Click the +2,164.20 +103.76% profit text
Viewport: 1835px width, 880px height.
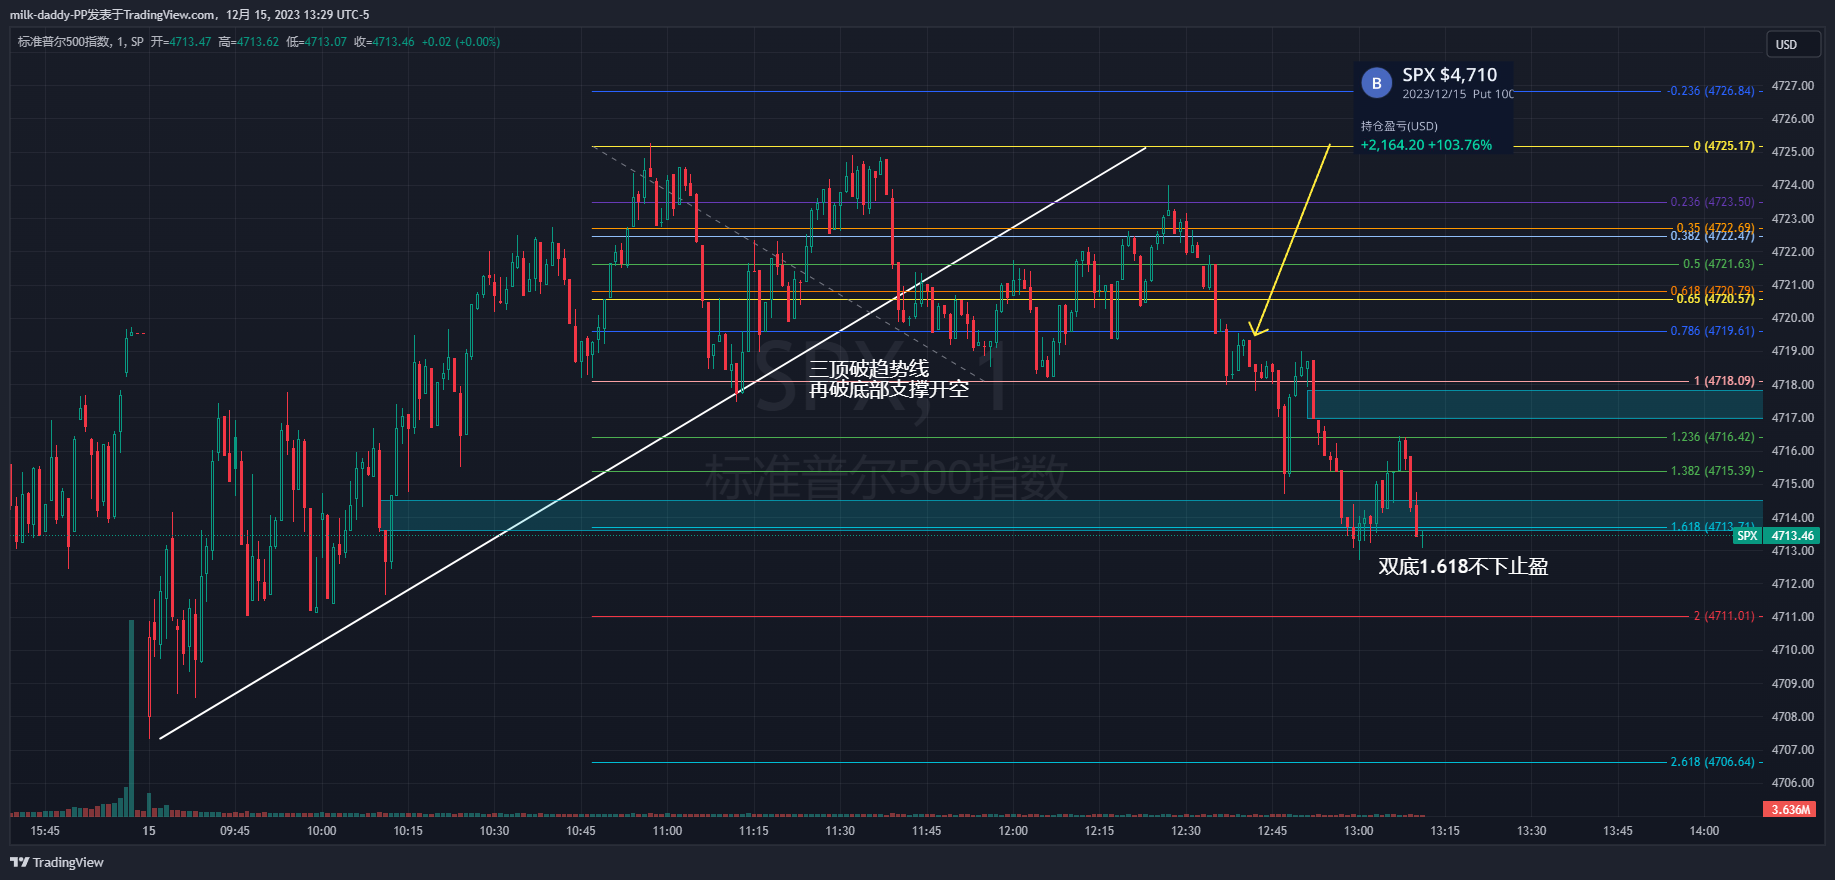[x=1425, y=145]
